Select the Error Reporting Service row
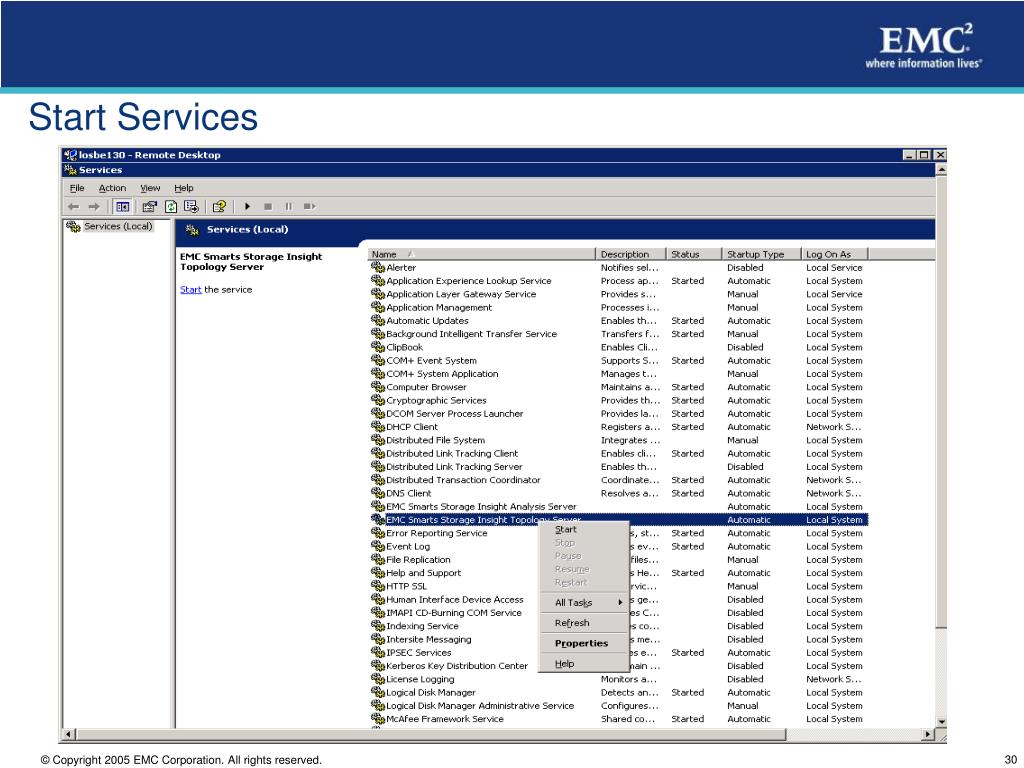1024x768 pixels. pyautogui.click(x=618, y=533)
